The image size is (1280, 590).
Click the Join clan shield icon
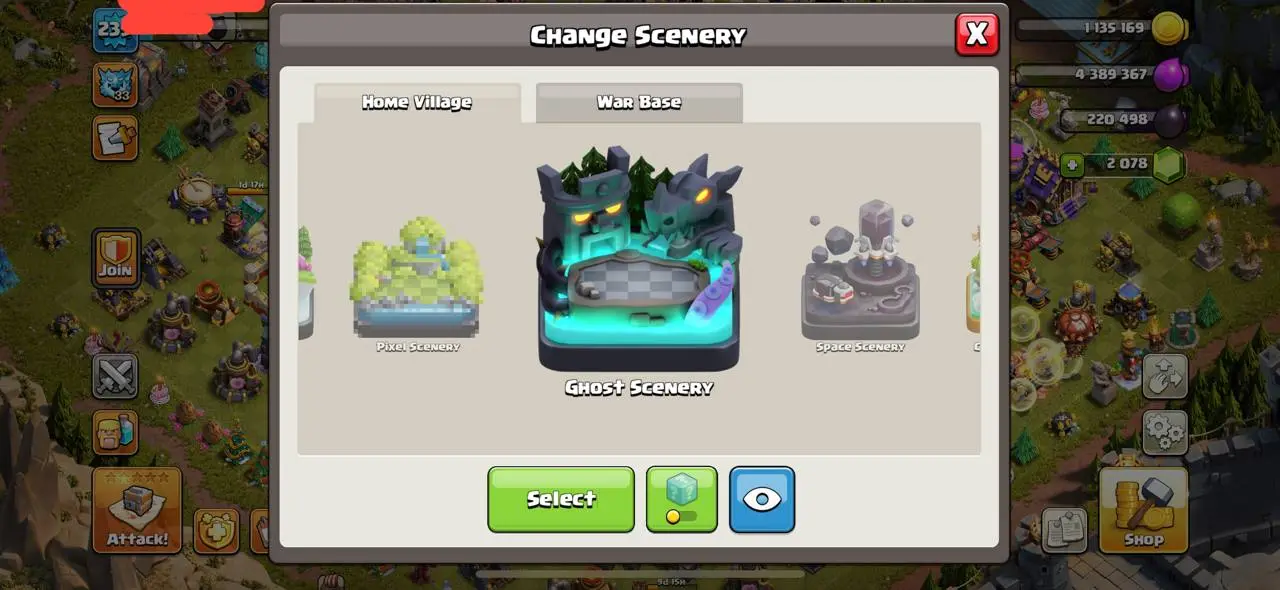click(x=116, y=258)
